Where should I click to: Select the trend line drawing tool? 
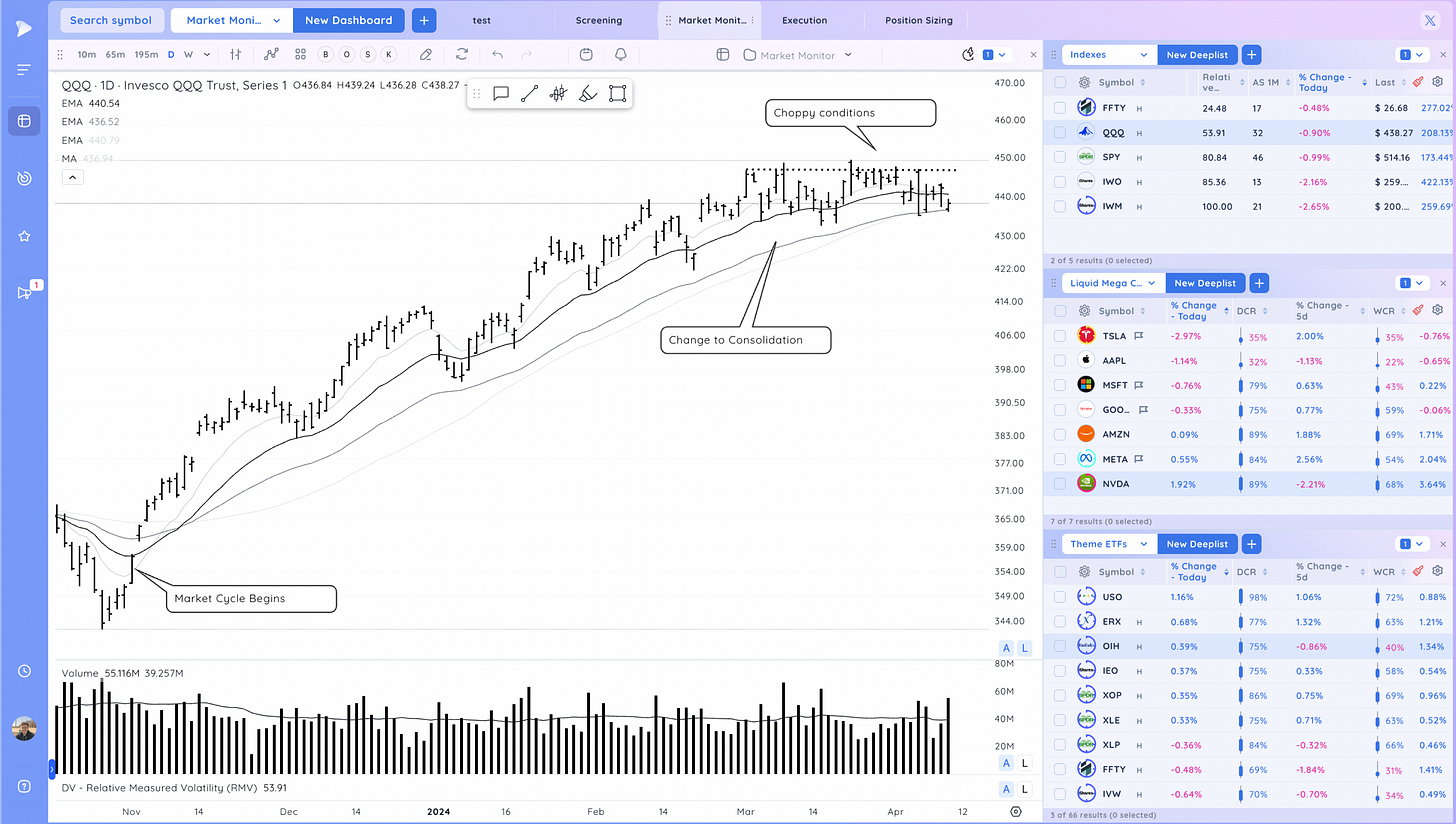(530, 94)
